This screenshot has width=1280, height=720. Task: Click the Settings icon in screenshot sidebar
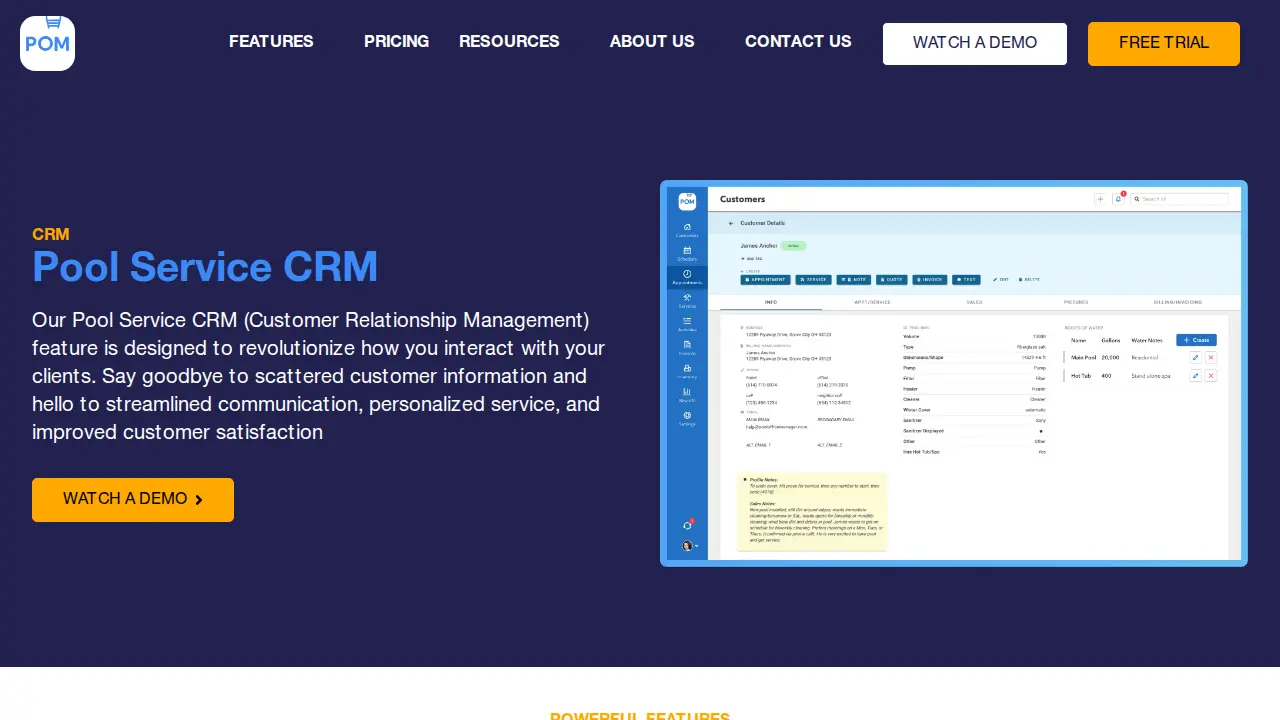click(x=687, y=418)
